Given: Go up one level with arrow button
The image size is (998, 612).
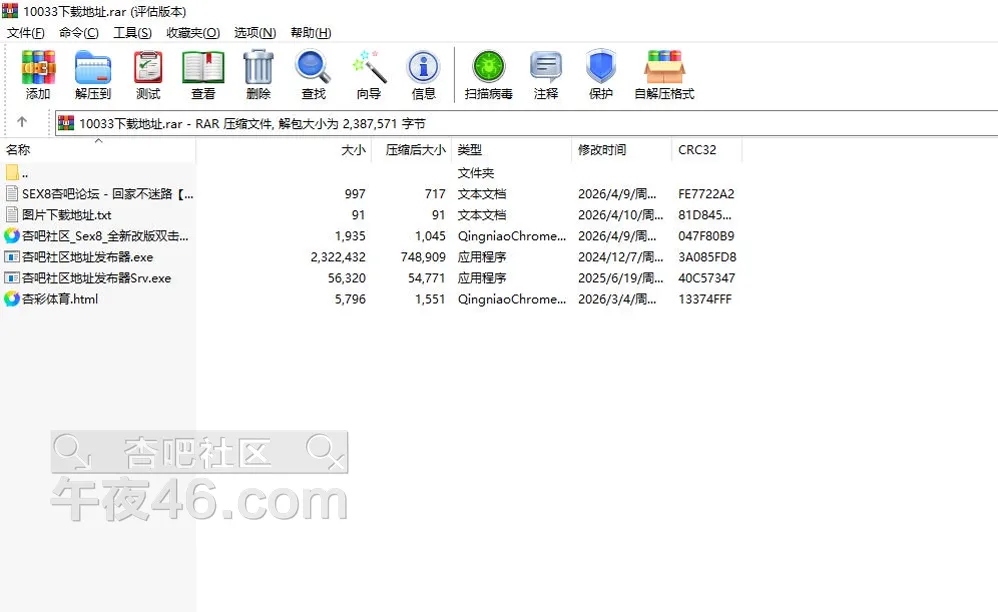Looking at the screenshot, I should point(22,123).
